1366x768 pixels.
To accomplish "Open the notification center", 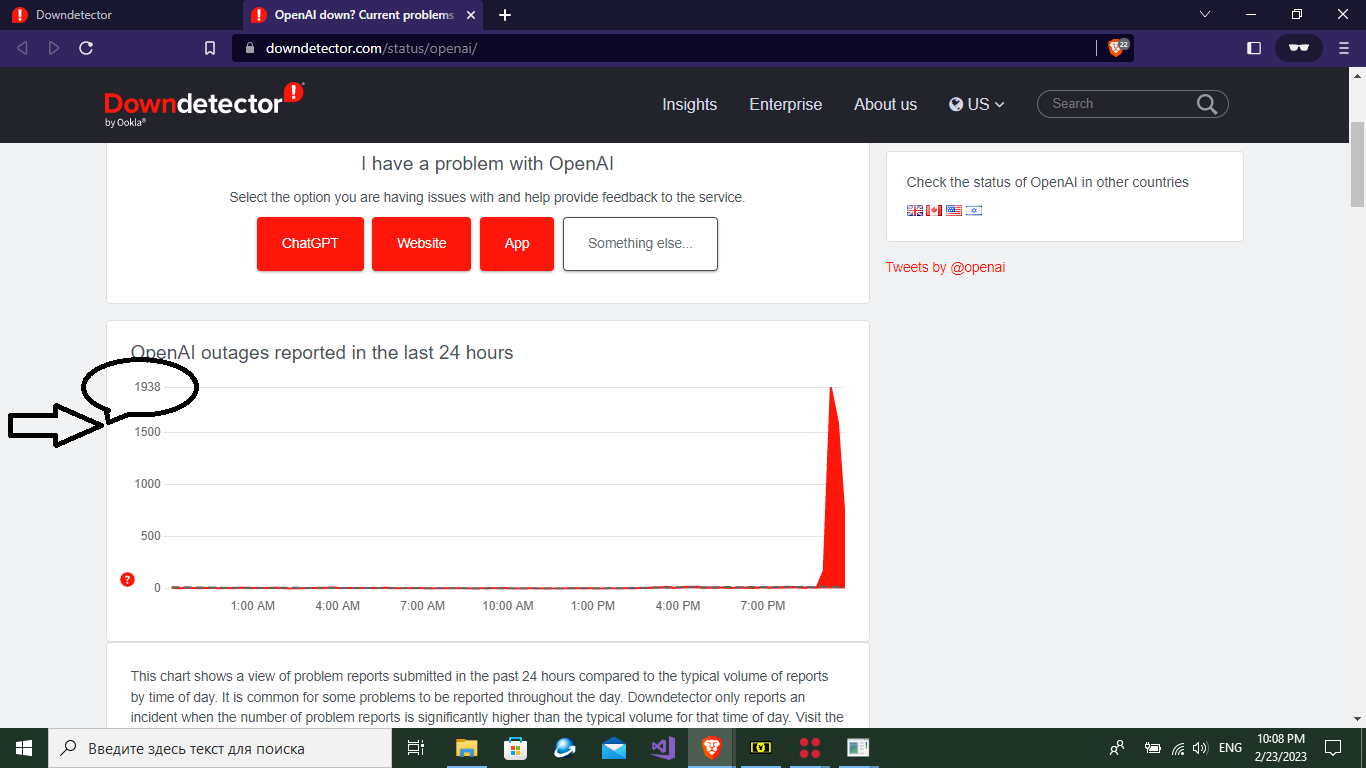I will [1332, 748].
